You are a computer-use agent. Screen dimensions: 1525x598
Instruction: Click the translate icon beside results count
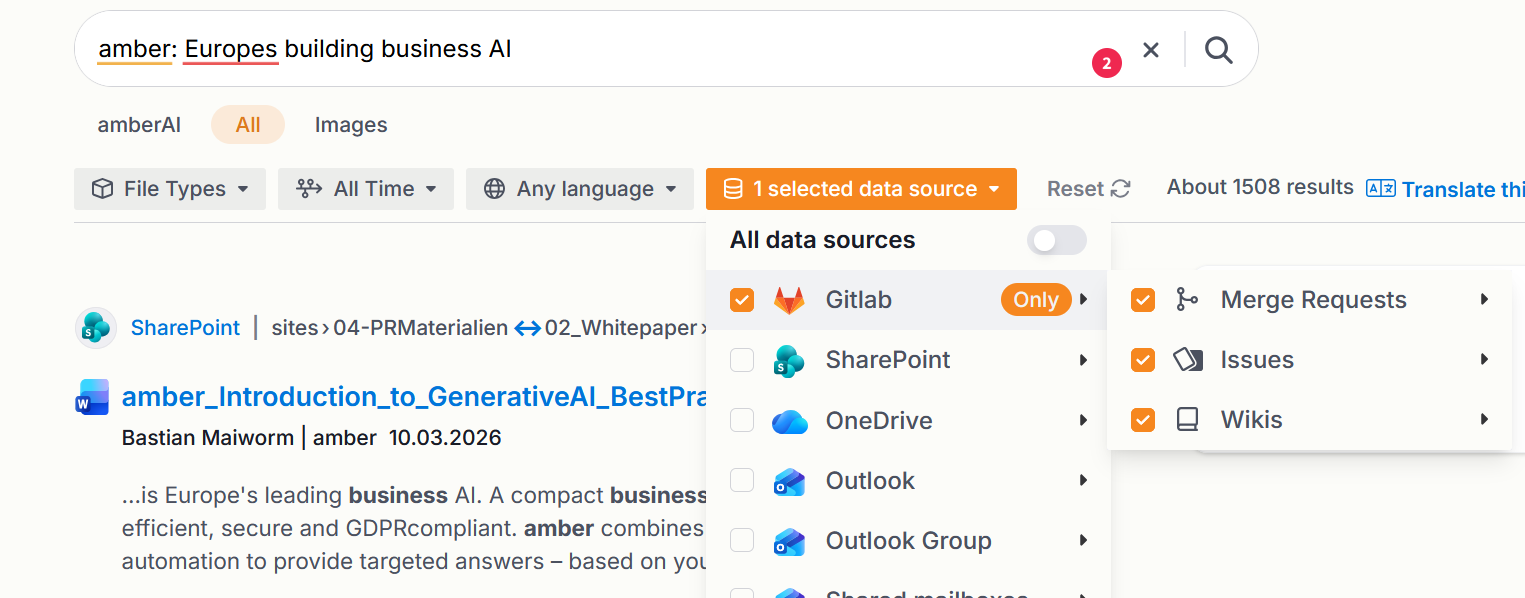pyautogui.click(x=1381, y=189)
